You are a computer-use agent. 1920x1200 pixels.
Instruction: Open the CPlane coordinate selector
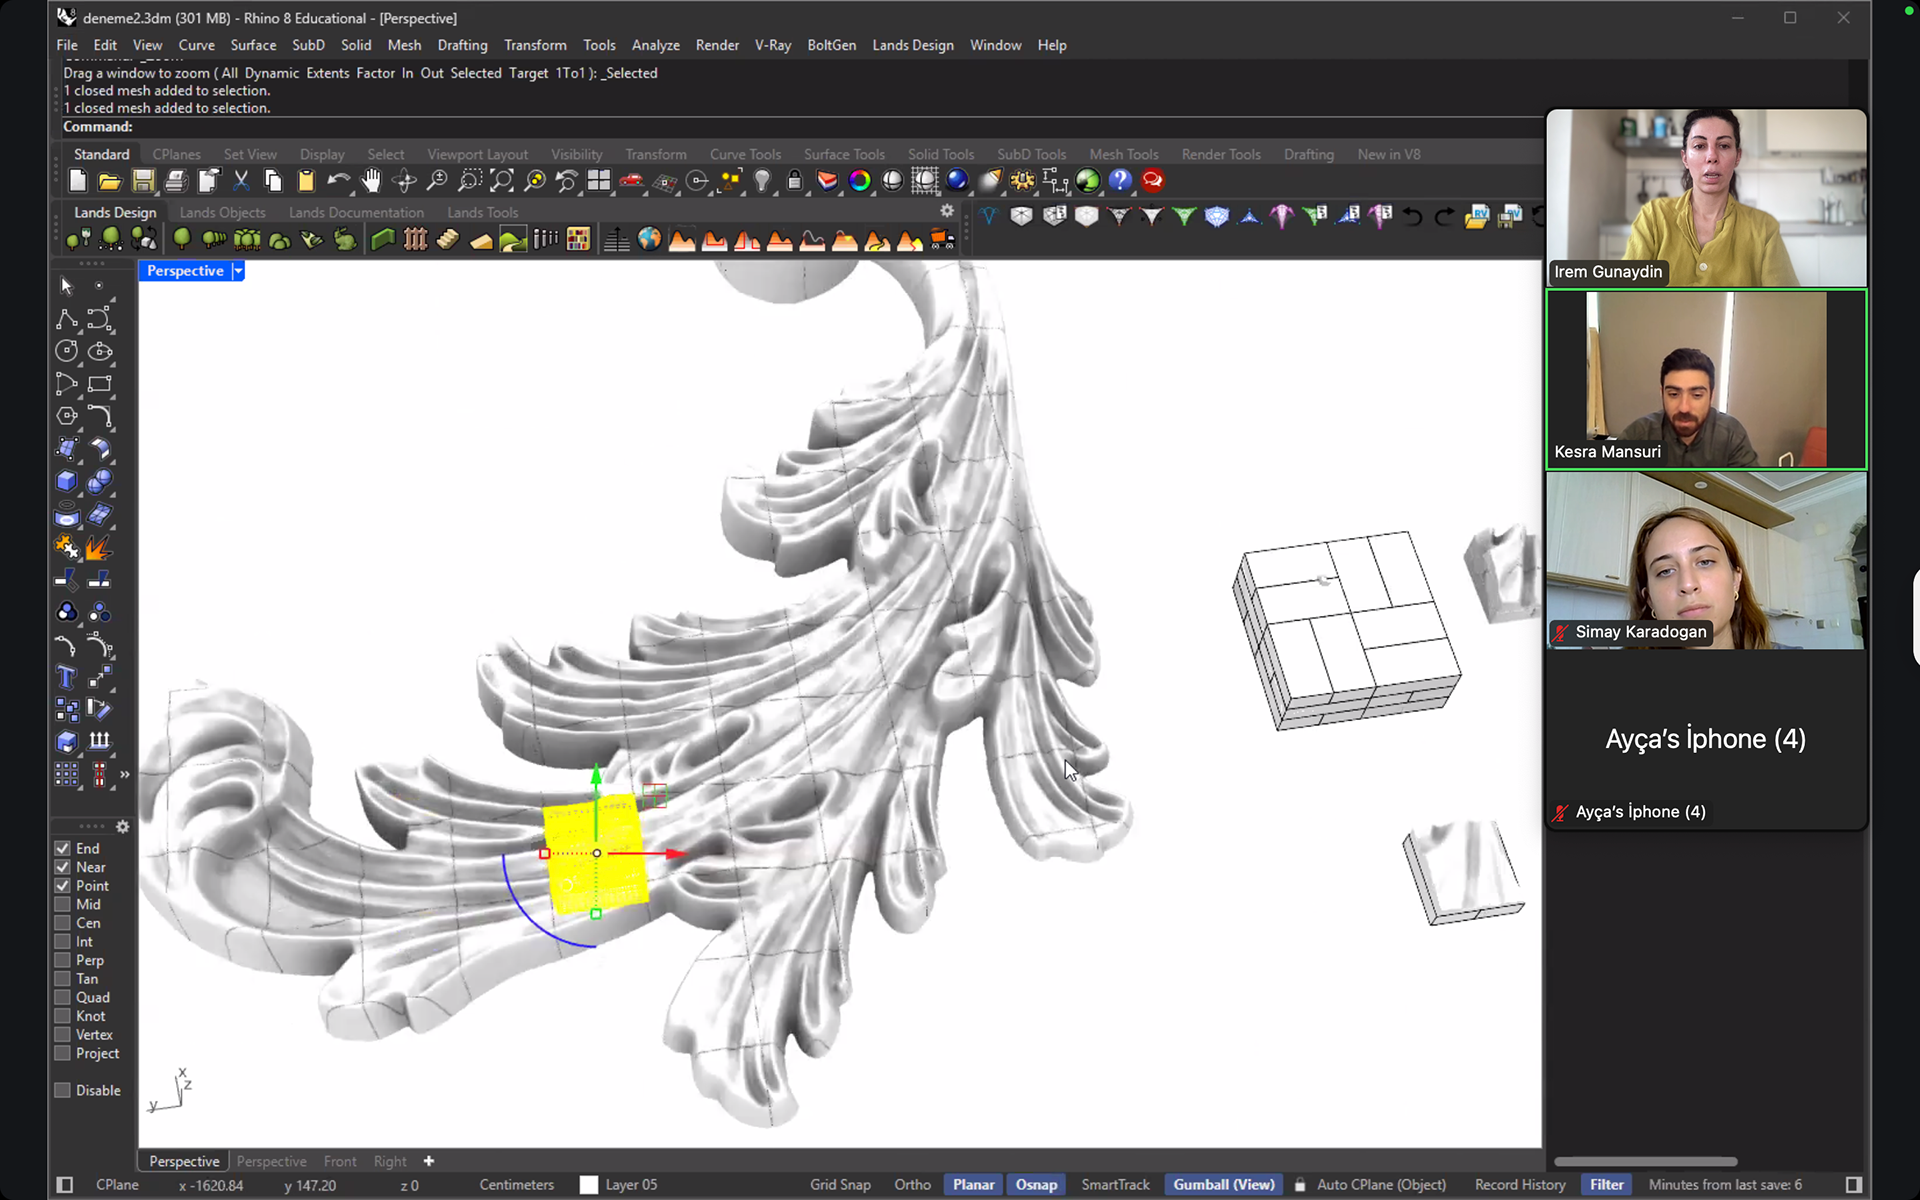click(x=117, y=1184)
